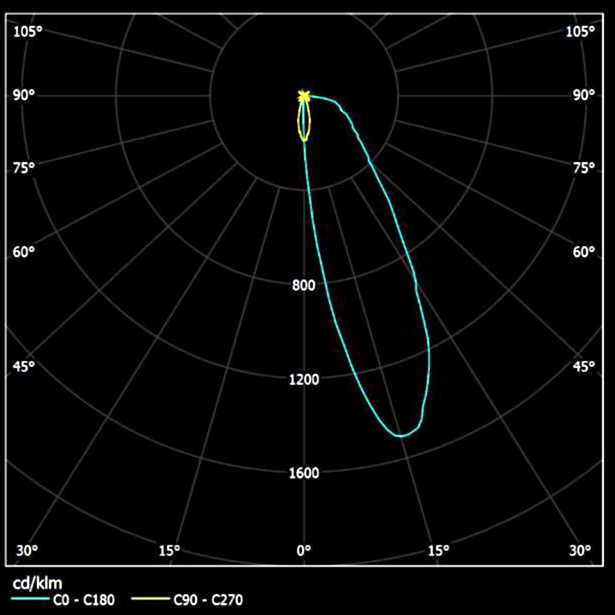Click the 105° label on the left edge
This screenshot has height=615, width=615.
(27, 31)
